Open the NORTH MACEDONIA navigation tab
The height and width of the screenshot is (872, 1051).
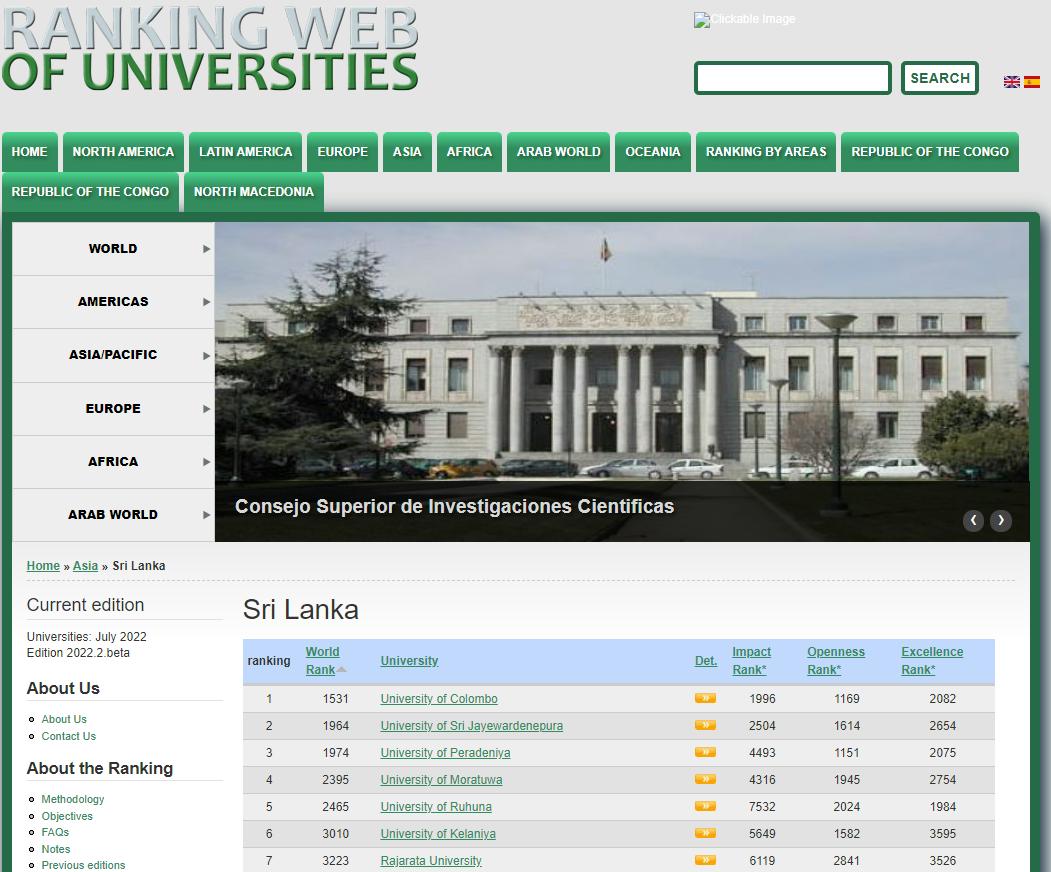(x=253, y=192)
